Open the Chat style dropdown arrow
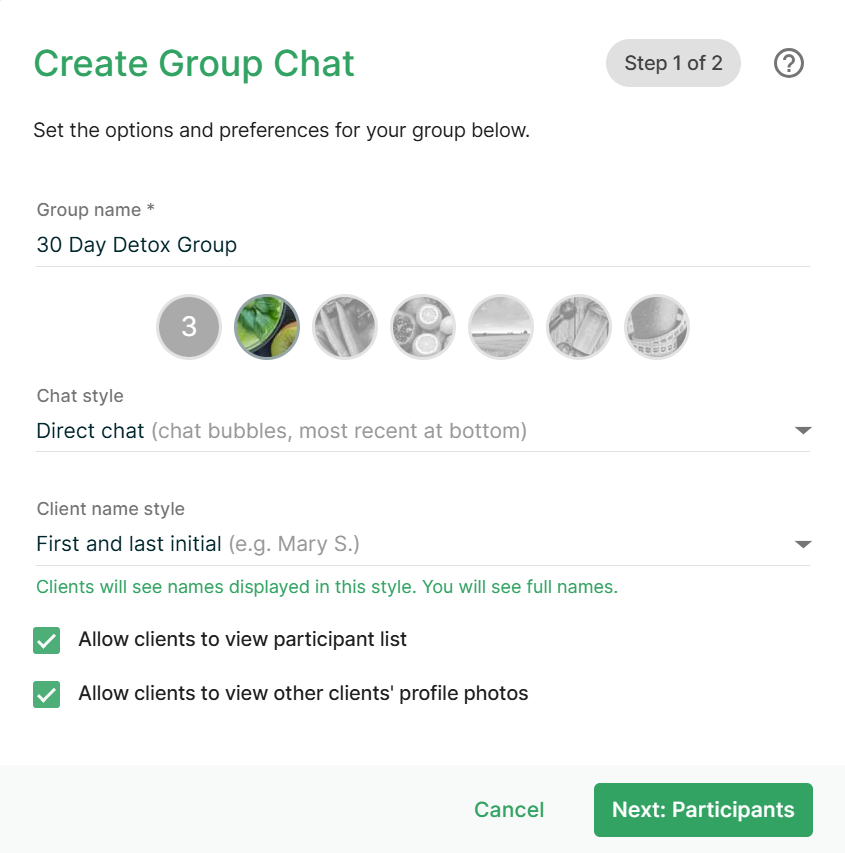 click(802, 431)
